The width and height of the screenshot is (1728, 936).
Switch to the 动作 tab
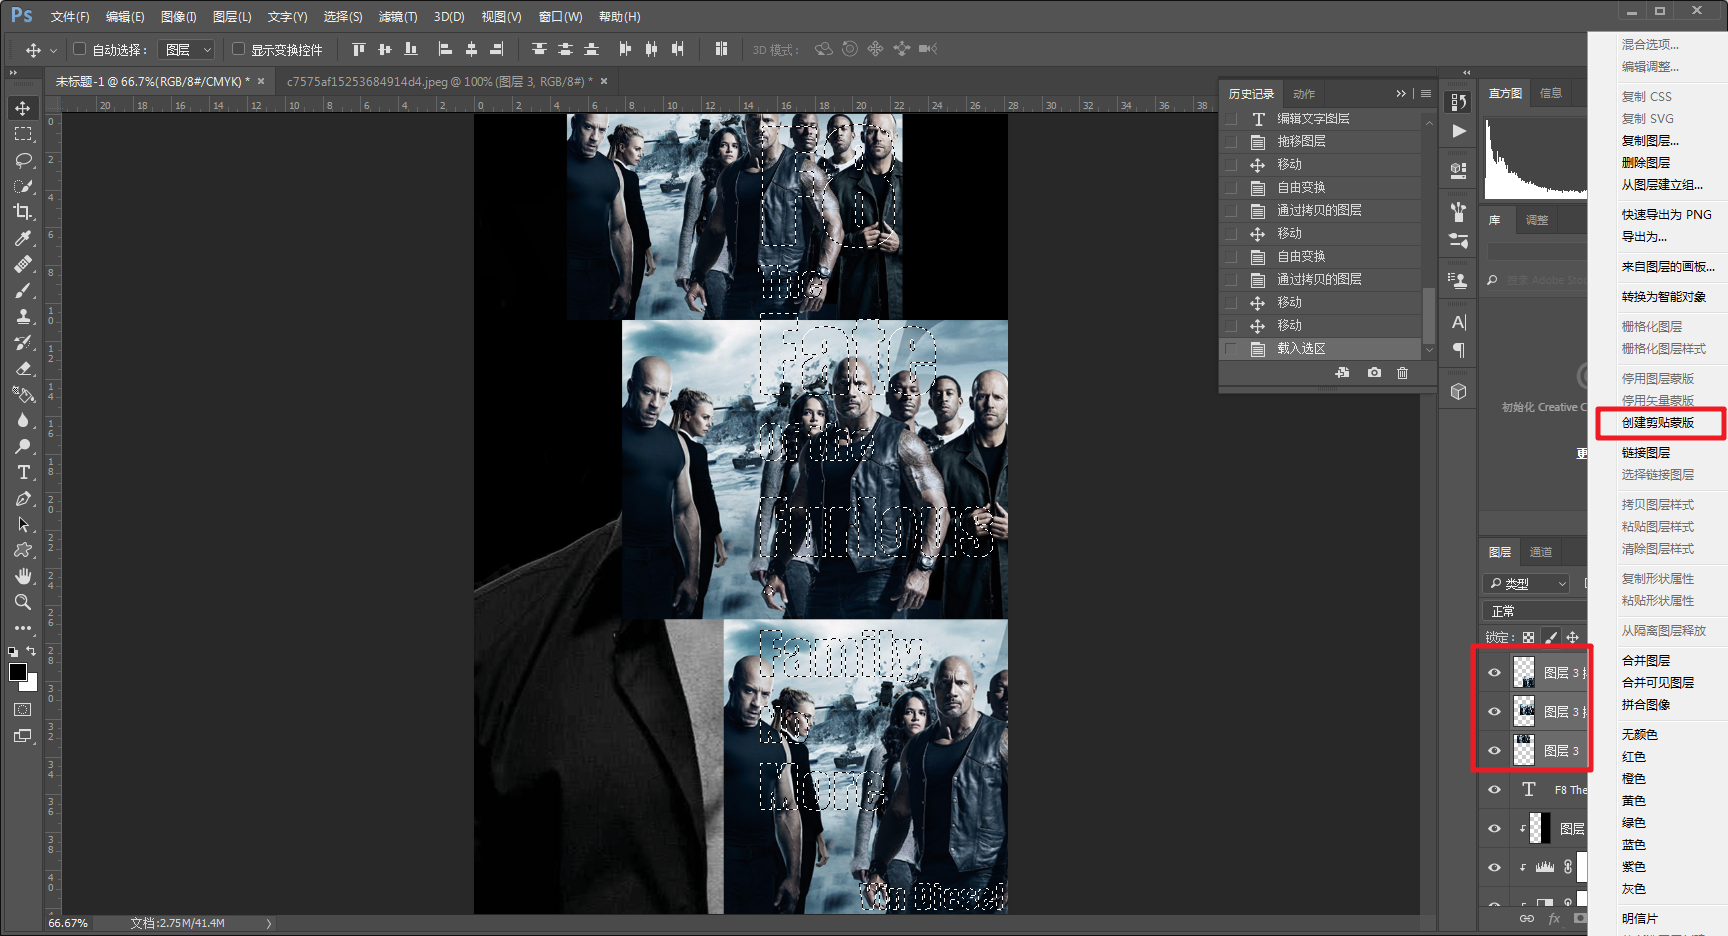coord(1304,94)
